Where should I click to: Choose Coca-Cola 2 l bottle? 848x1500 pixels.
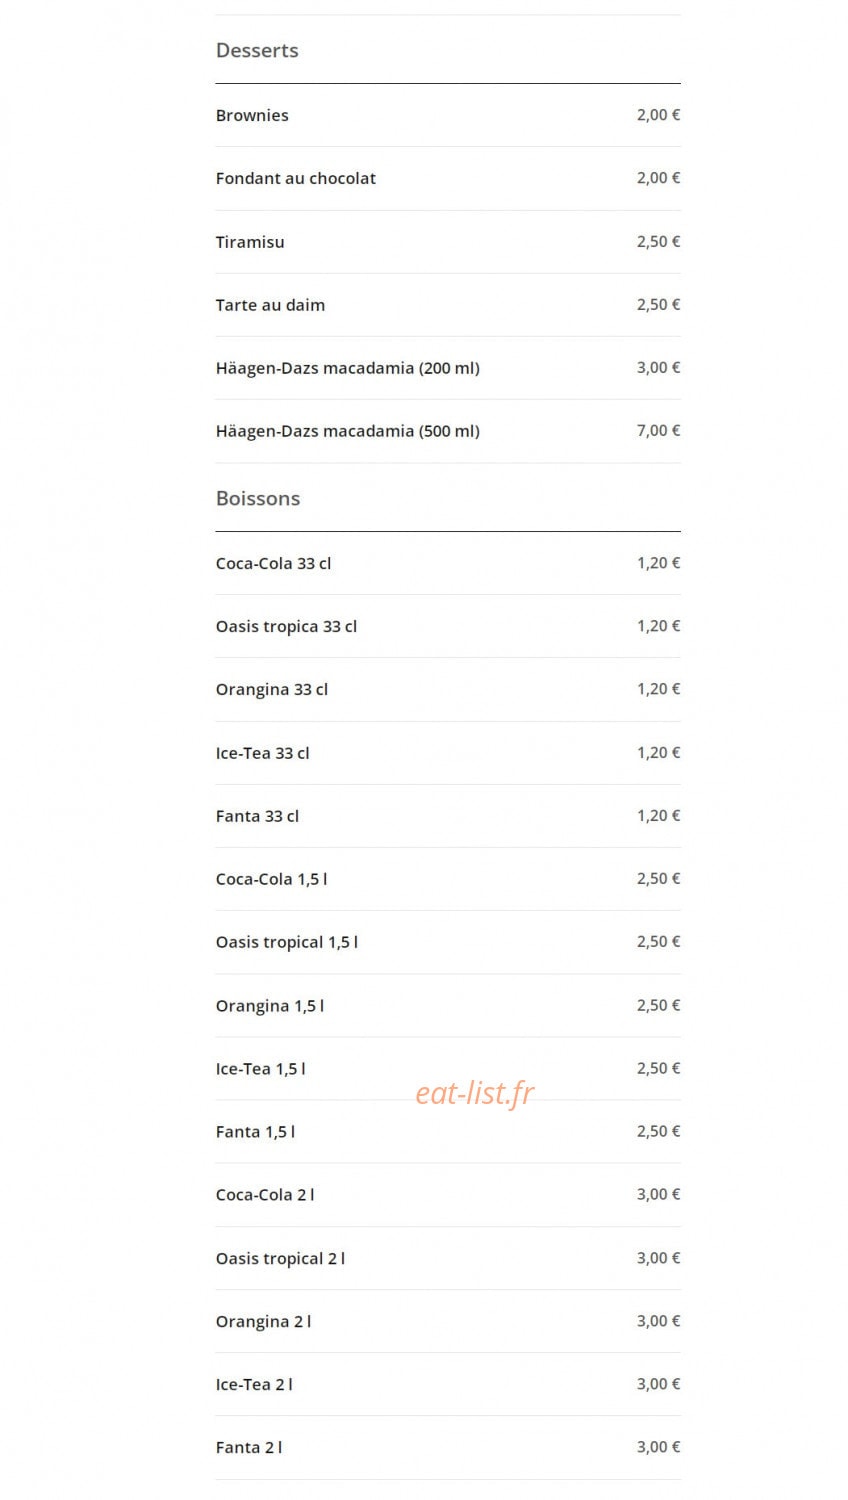tap(448, 1195)
